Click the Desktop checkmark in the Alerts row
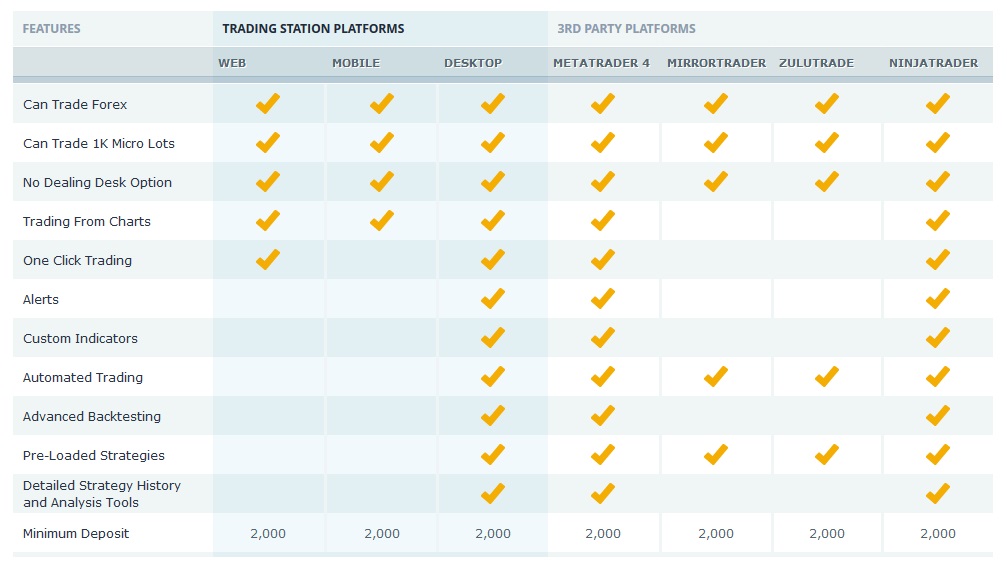Screen dimensions: 1007x565 point(493,299)
